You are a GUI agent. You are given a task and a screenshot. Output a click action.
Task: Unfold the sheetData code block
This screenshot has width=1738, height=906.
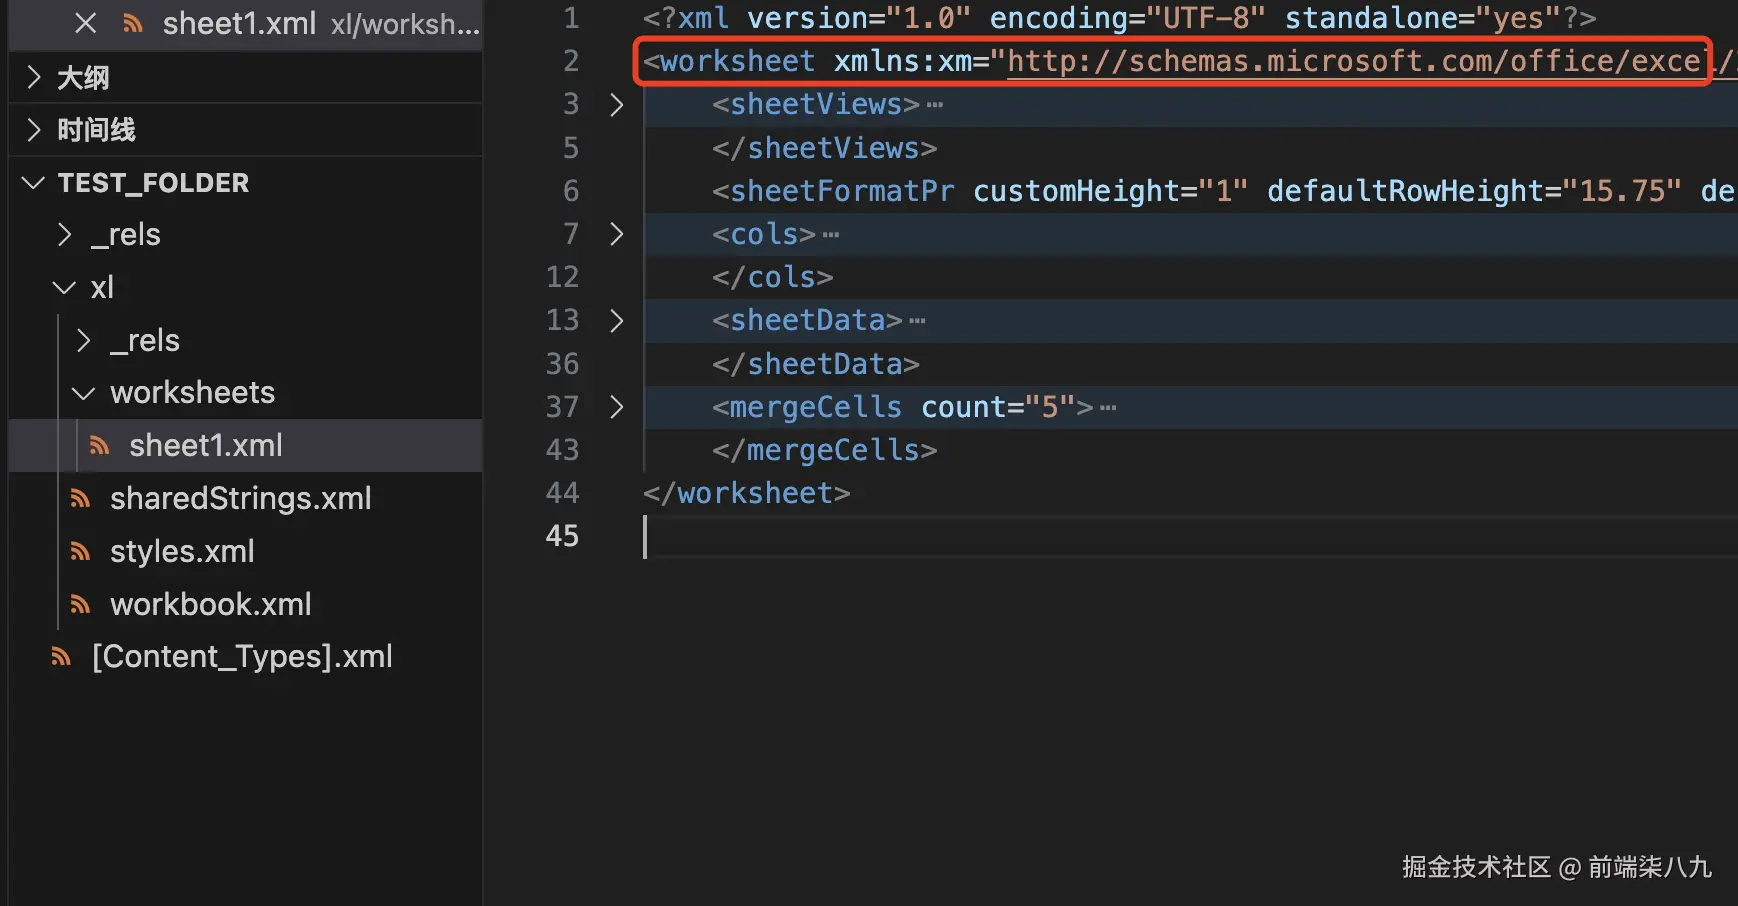pos(616,321)
